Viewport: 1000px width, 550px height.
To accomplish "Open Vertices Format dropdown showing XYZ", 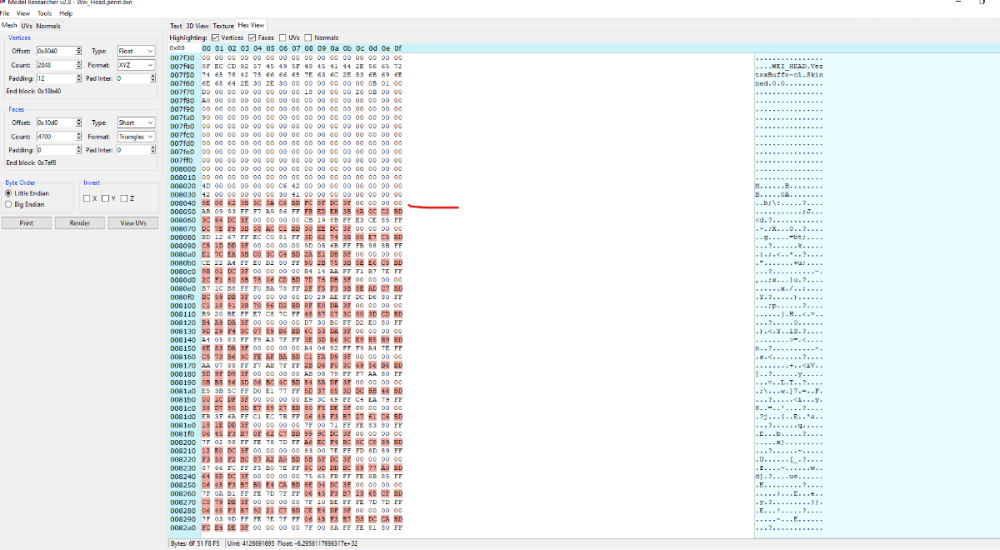I will [136, 65].
